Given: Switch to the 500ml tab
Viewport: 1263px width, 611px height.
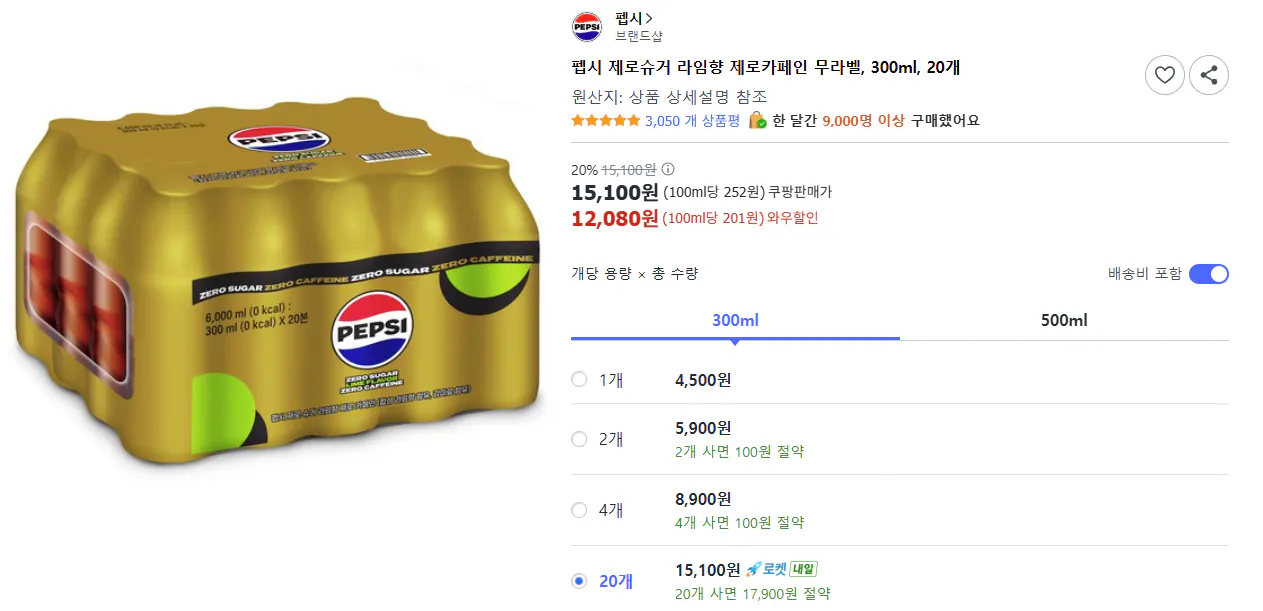Looking at the screenshot, I should [x=1063, y=320].
